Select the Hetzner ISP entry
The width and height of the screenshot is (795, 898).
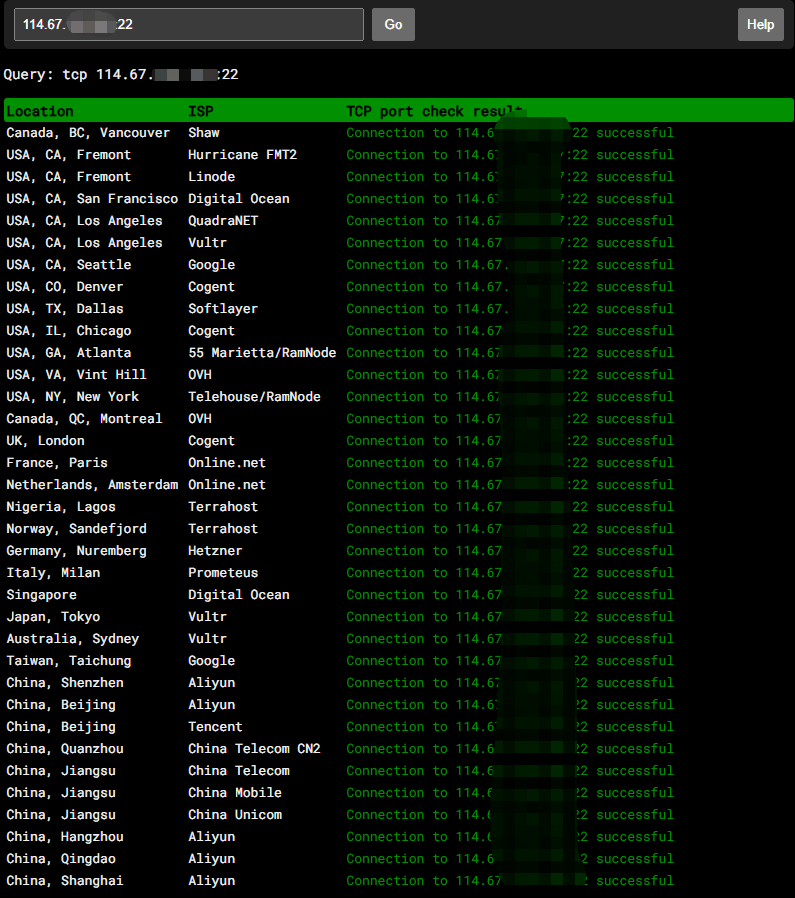(x=215, y=551)
